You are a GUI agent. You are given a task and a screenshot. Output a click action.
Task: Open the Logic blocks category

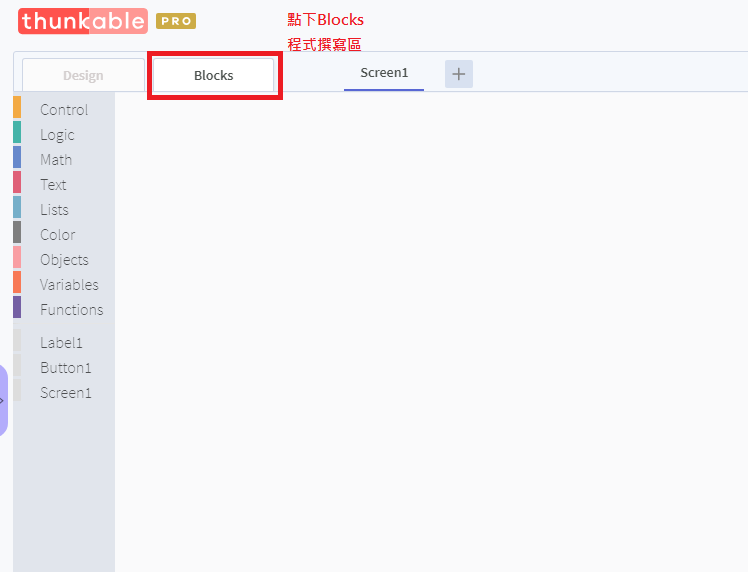point(57,135)
